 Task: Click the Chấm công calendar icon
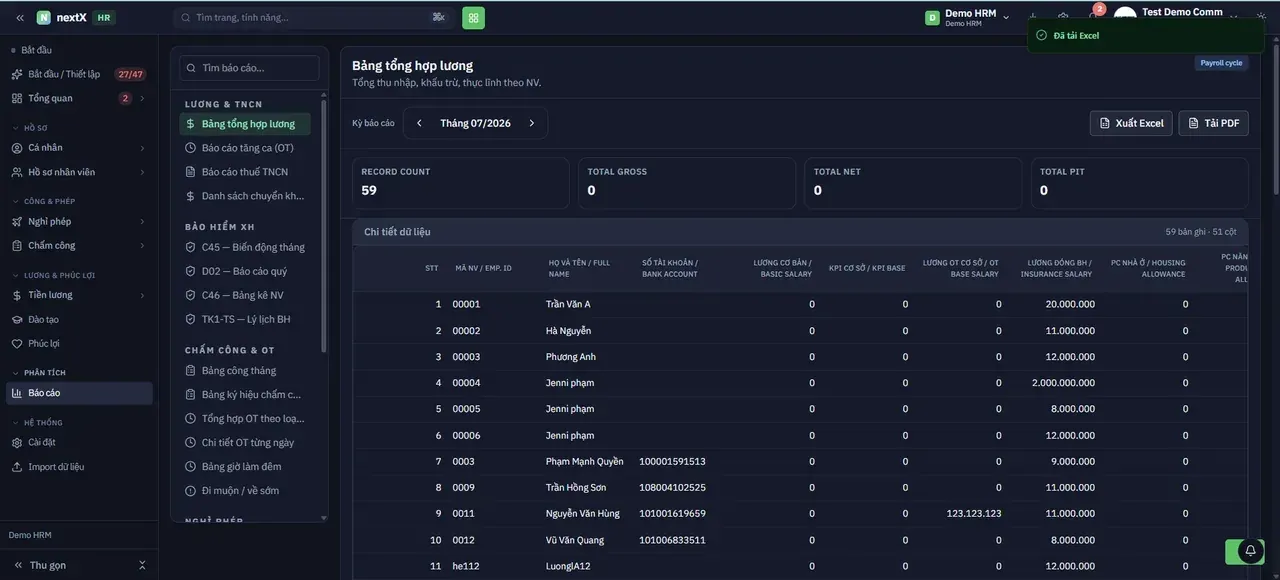tap(17, 245)
